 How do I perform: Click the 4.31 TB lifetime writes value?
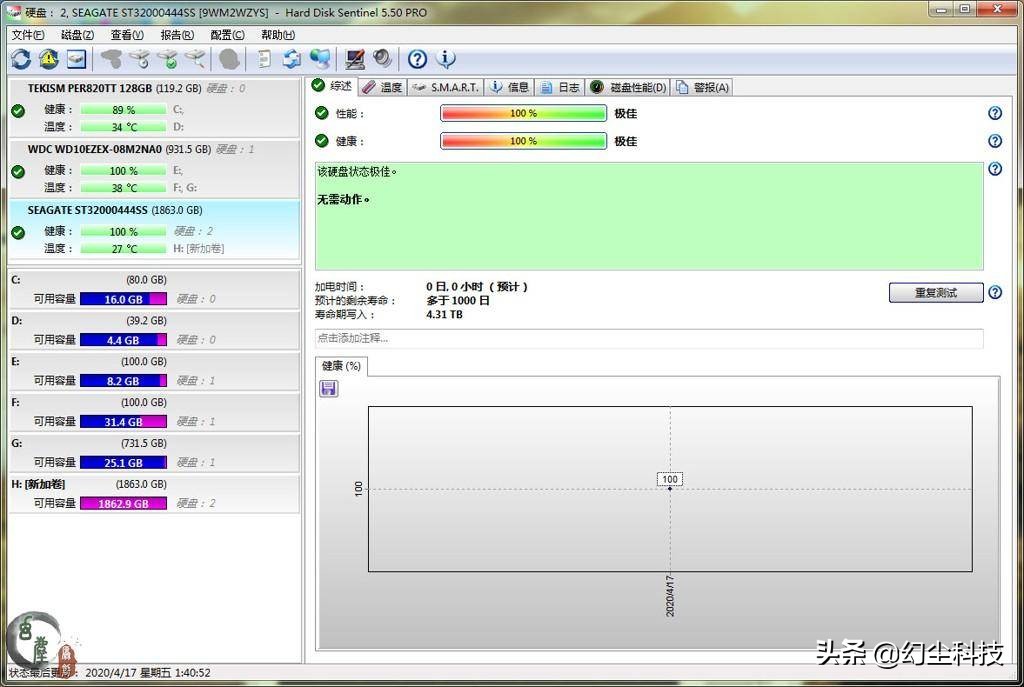(444, 315)
